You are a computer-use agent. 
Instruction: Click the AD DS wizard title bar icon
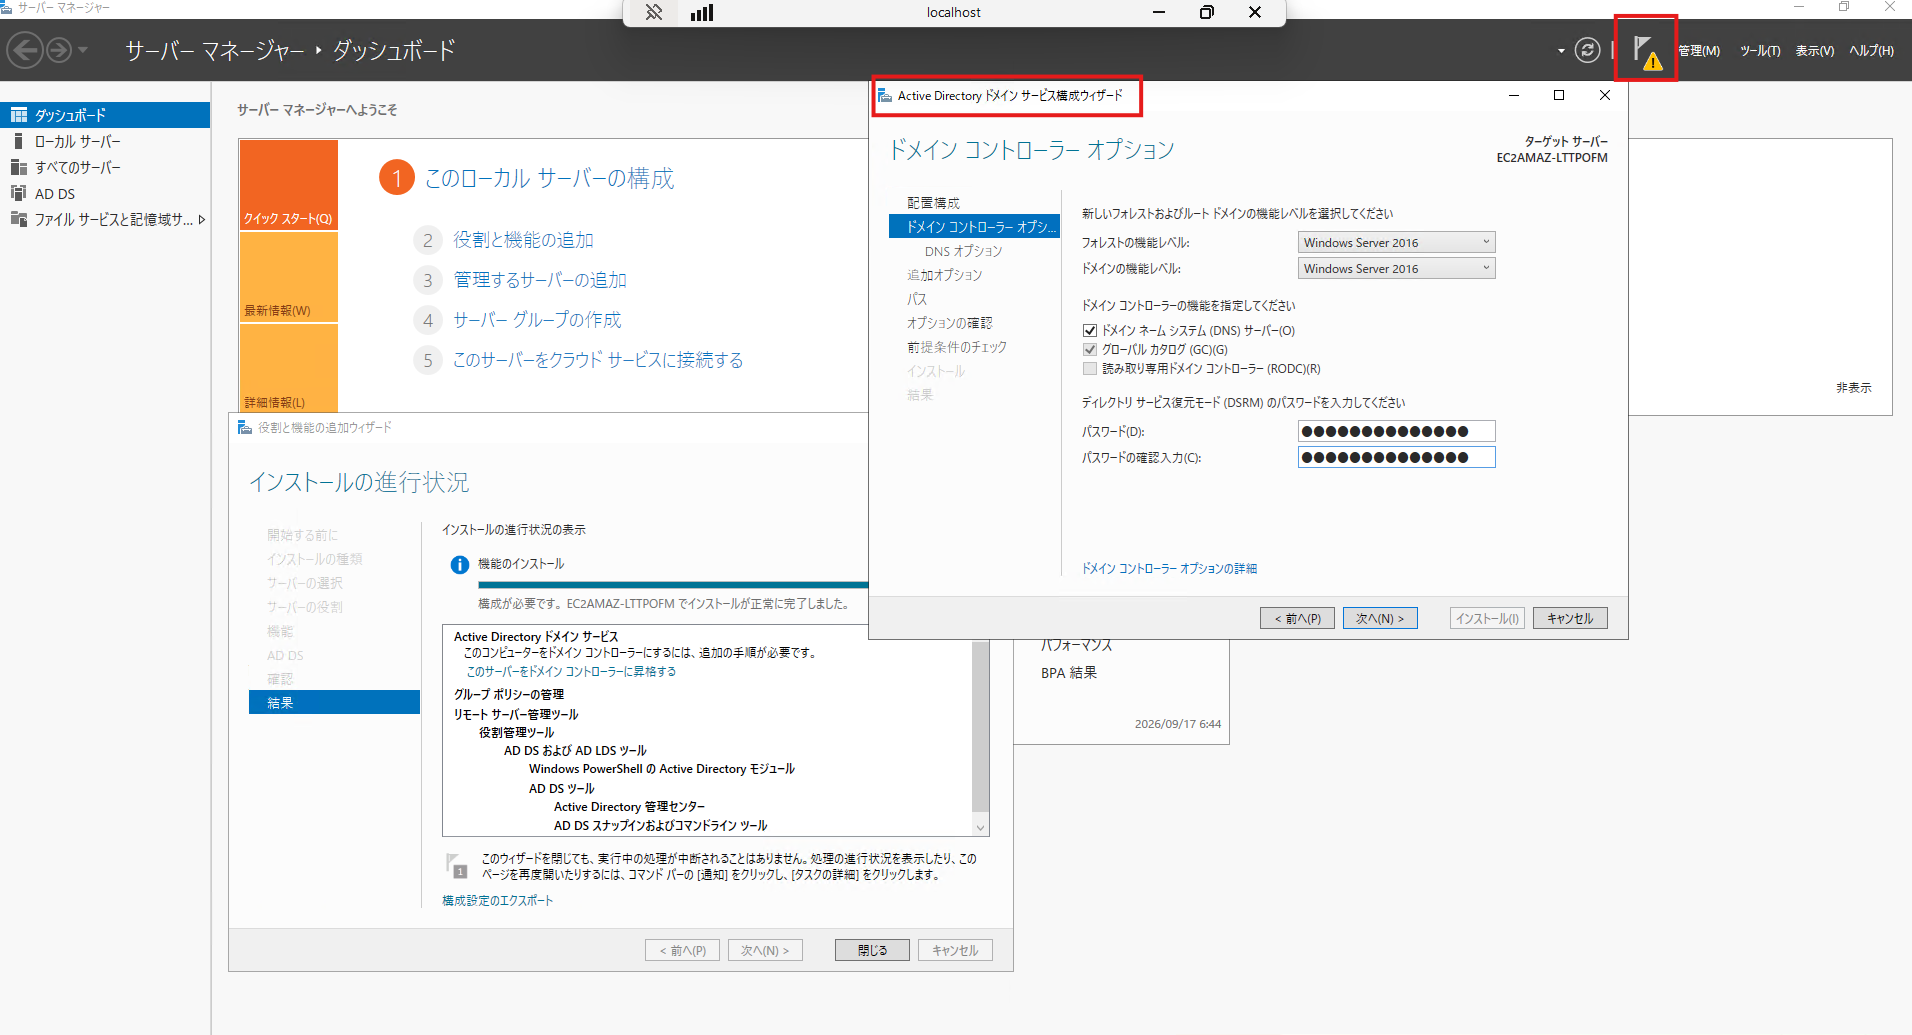(885, 96)
